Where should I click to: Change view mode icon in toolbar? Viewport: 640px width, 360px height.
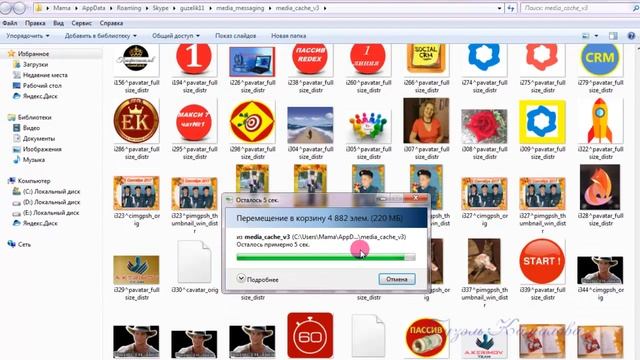pos(586,36)
